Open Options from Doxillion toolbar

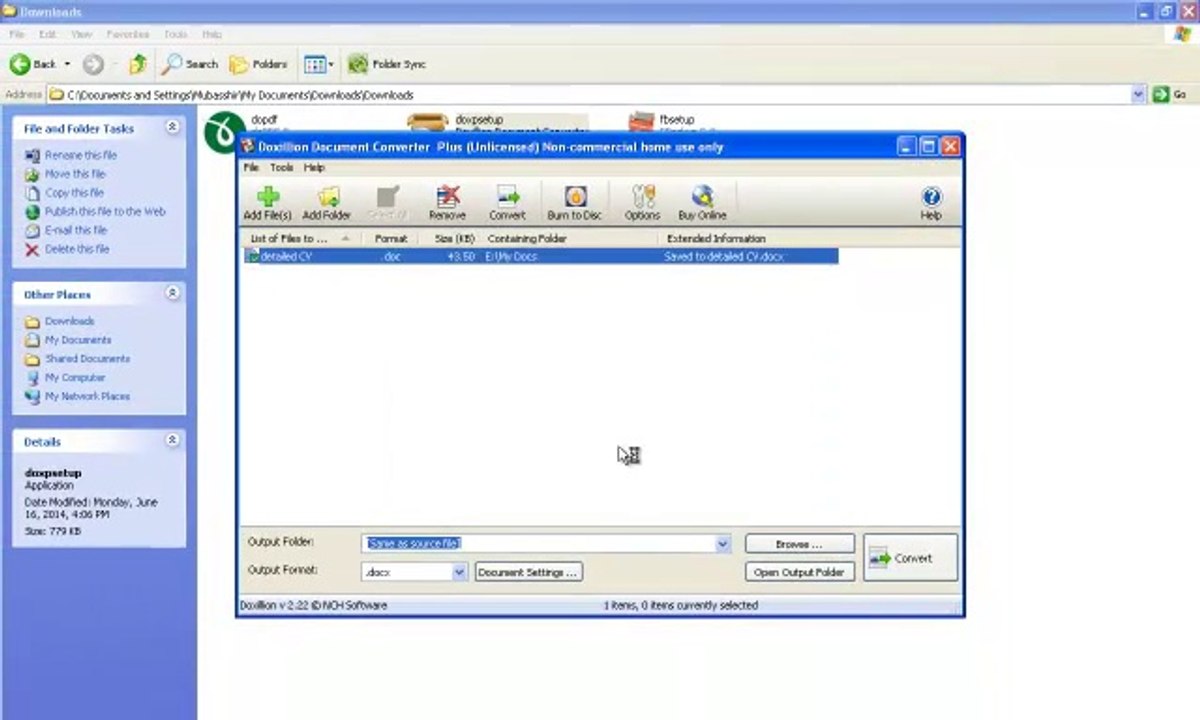tap(642, 203)
